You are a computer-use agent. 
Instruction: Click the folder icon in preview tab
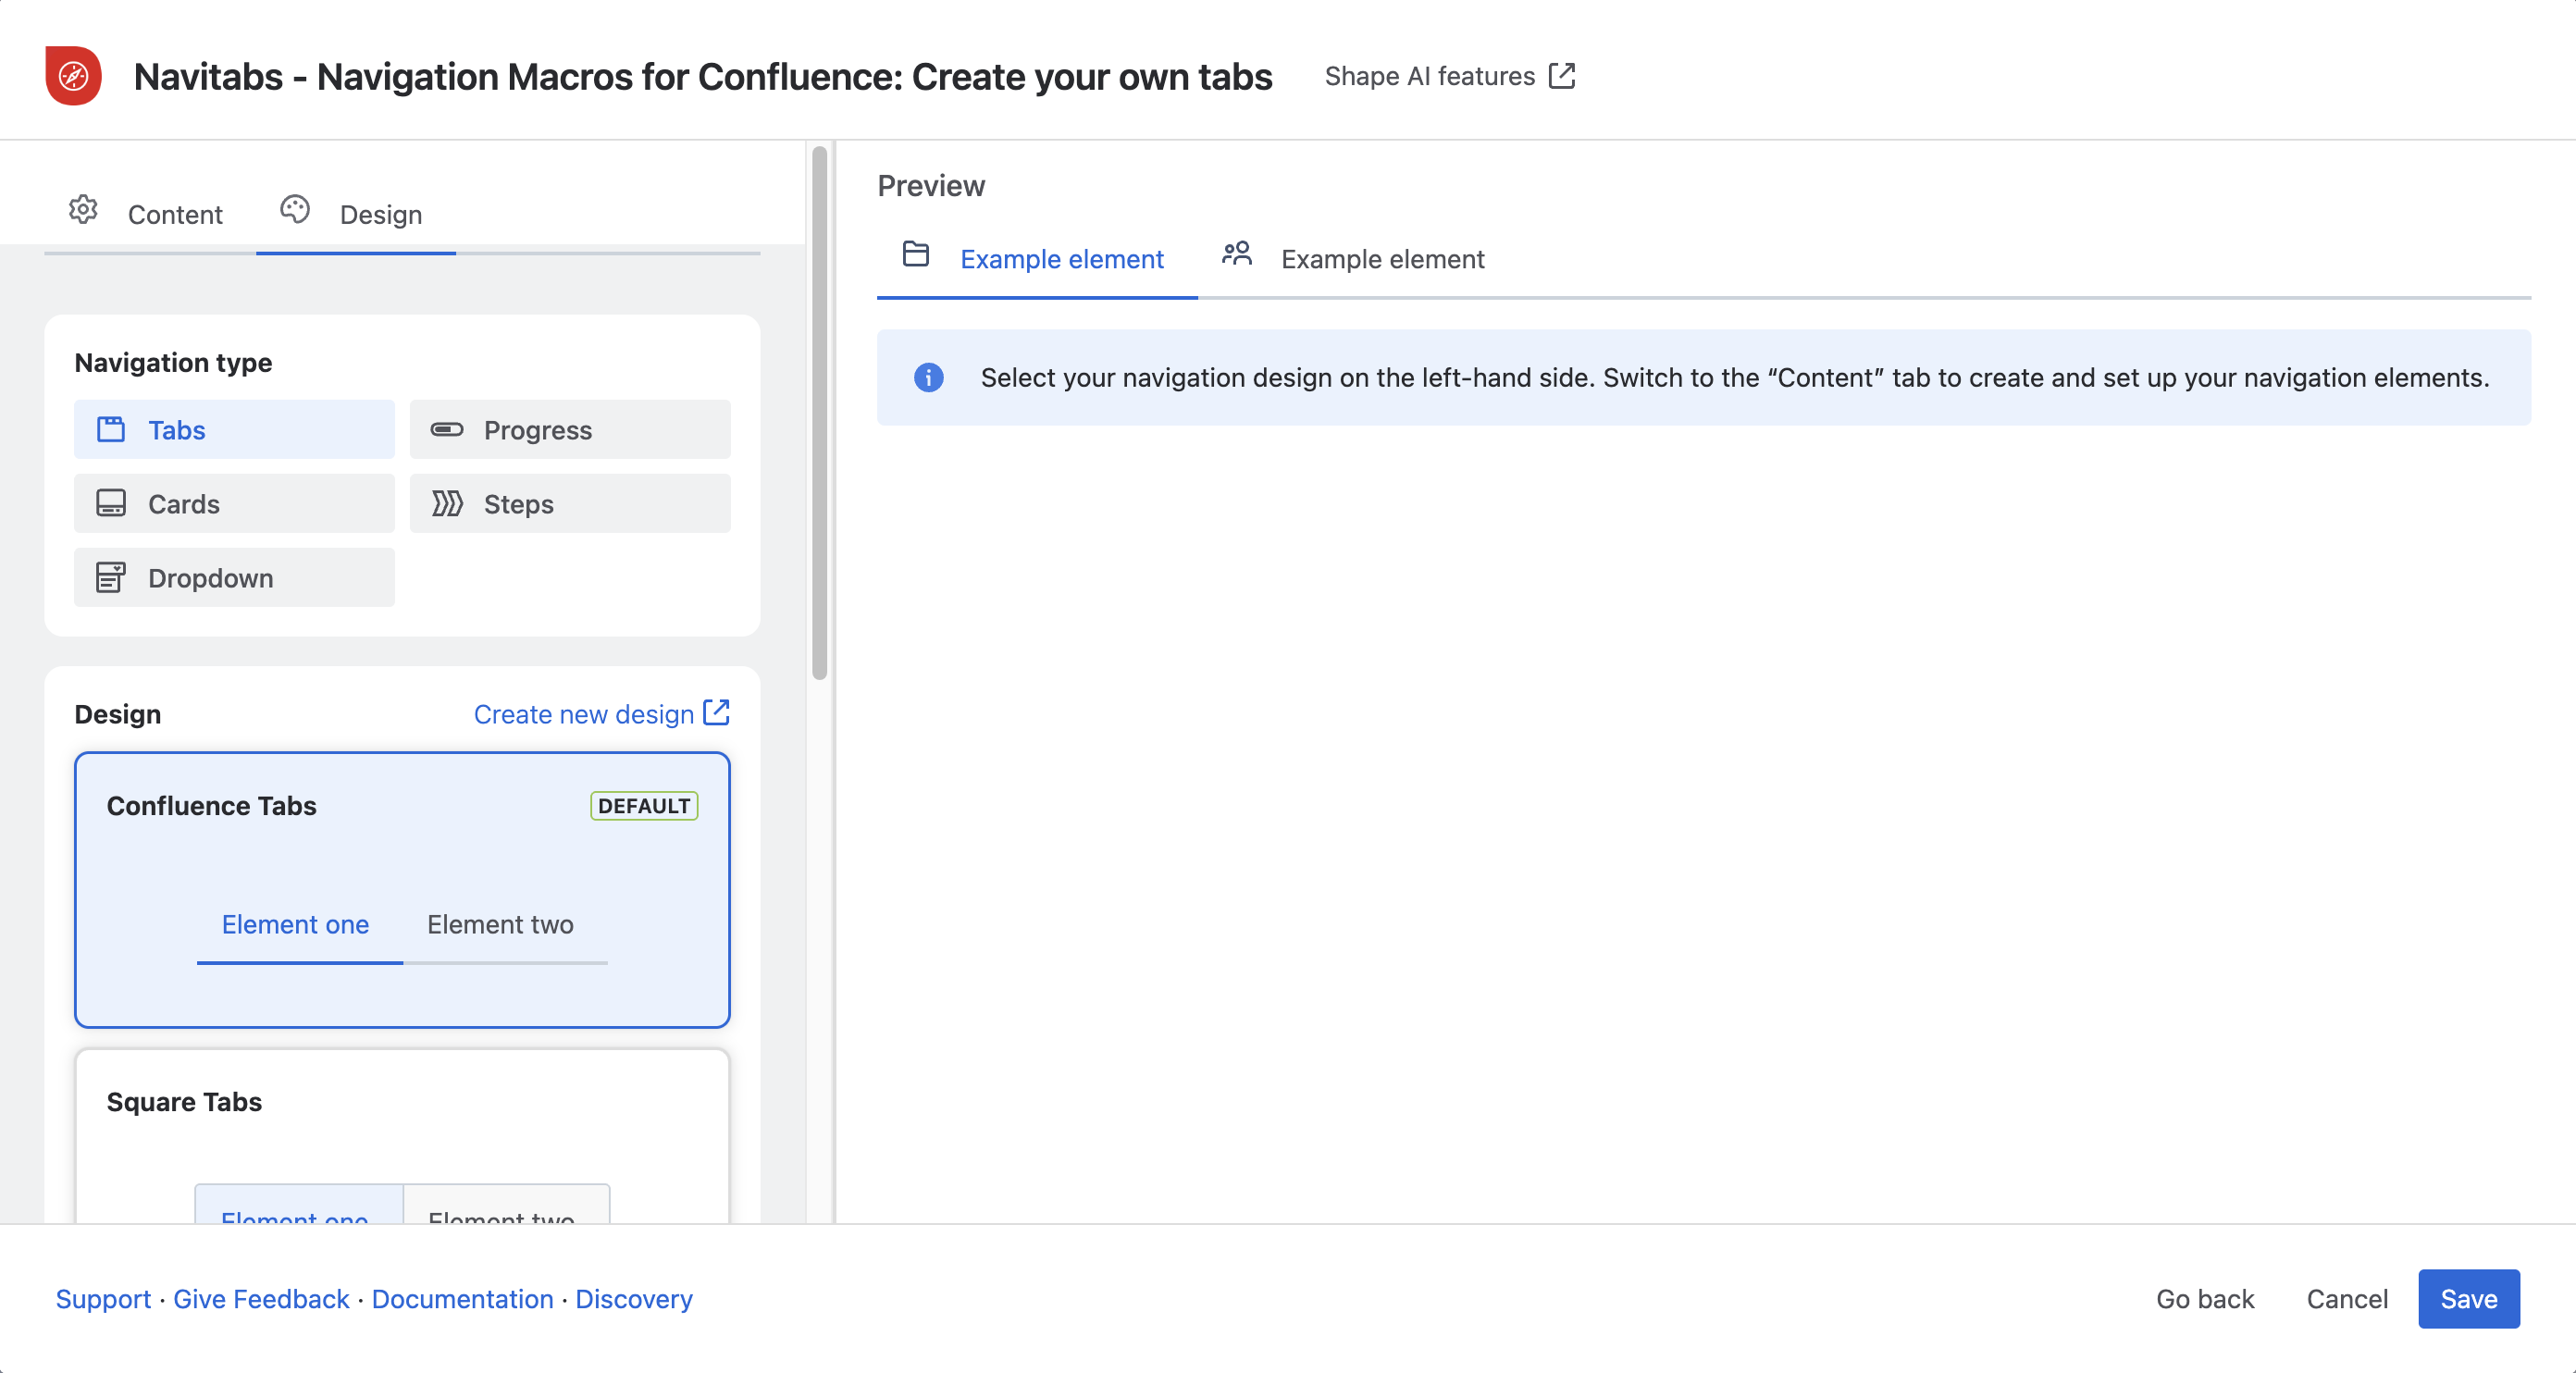pos(916,254)
